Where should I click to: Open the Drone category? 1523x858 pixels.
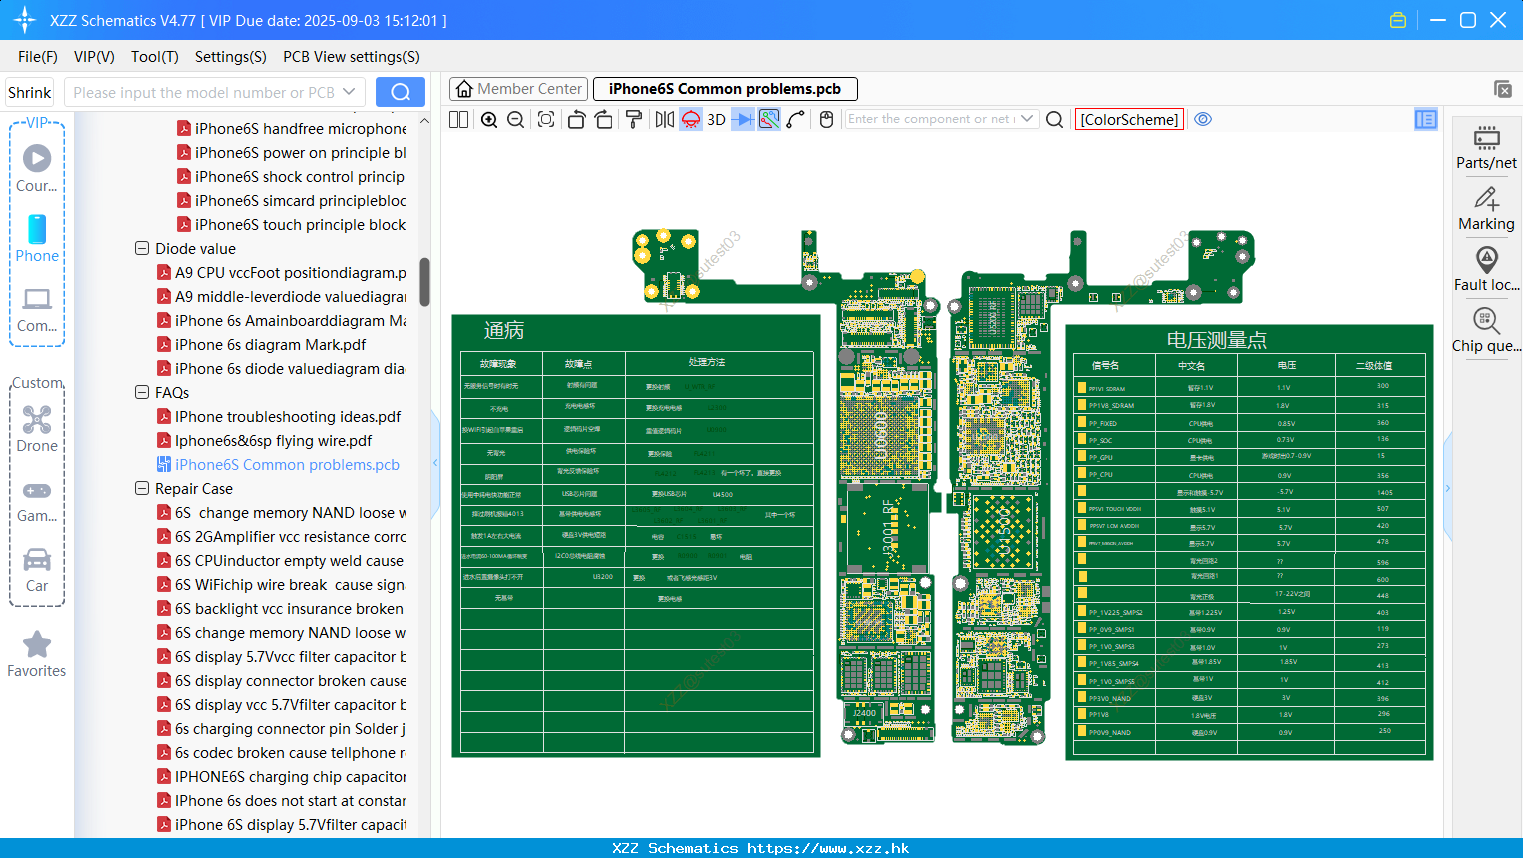(37, 429)
